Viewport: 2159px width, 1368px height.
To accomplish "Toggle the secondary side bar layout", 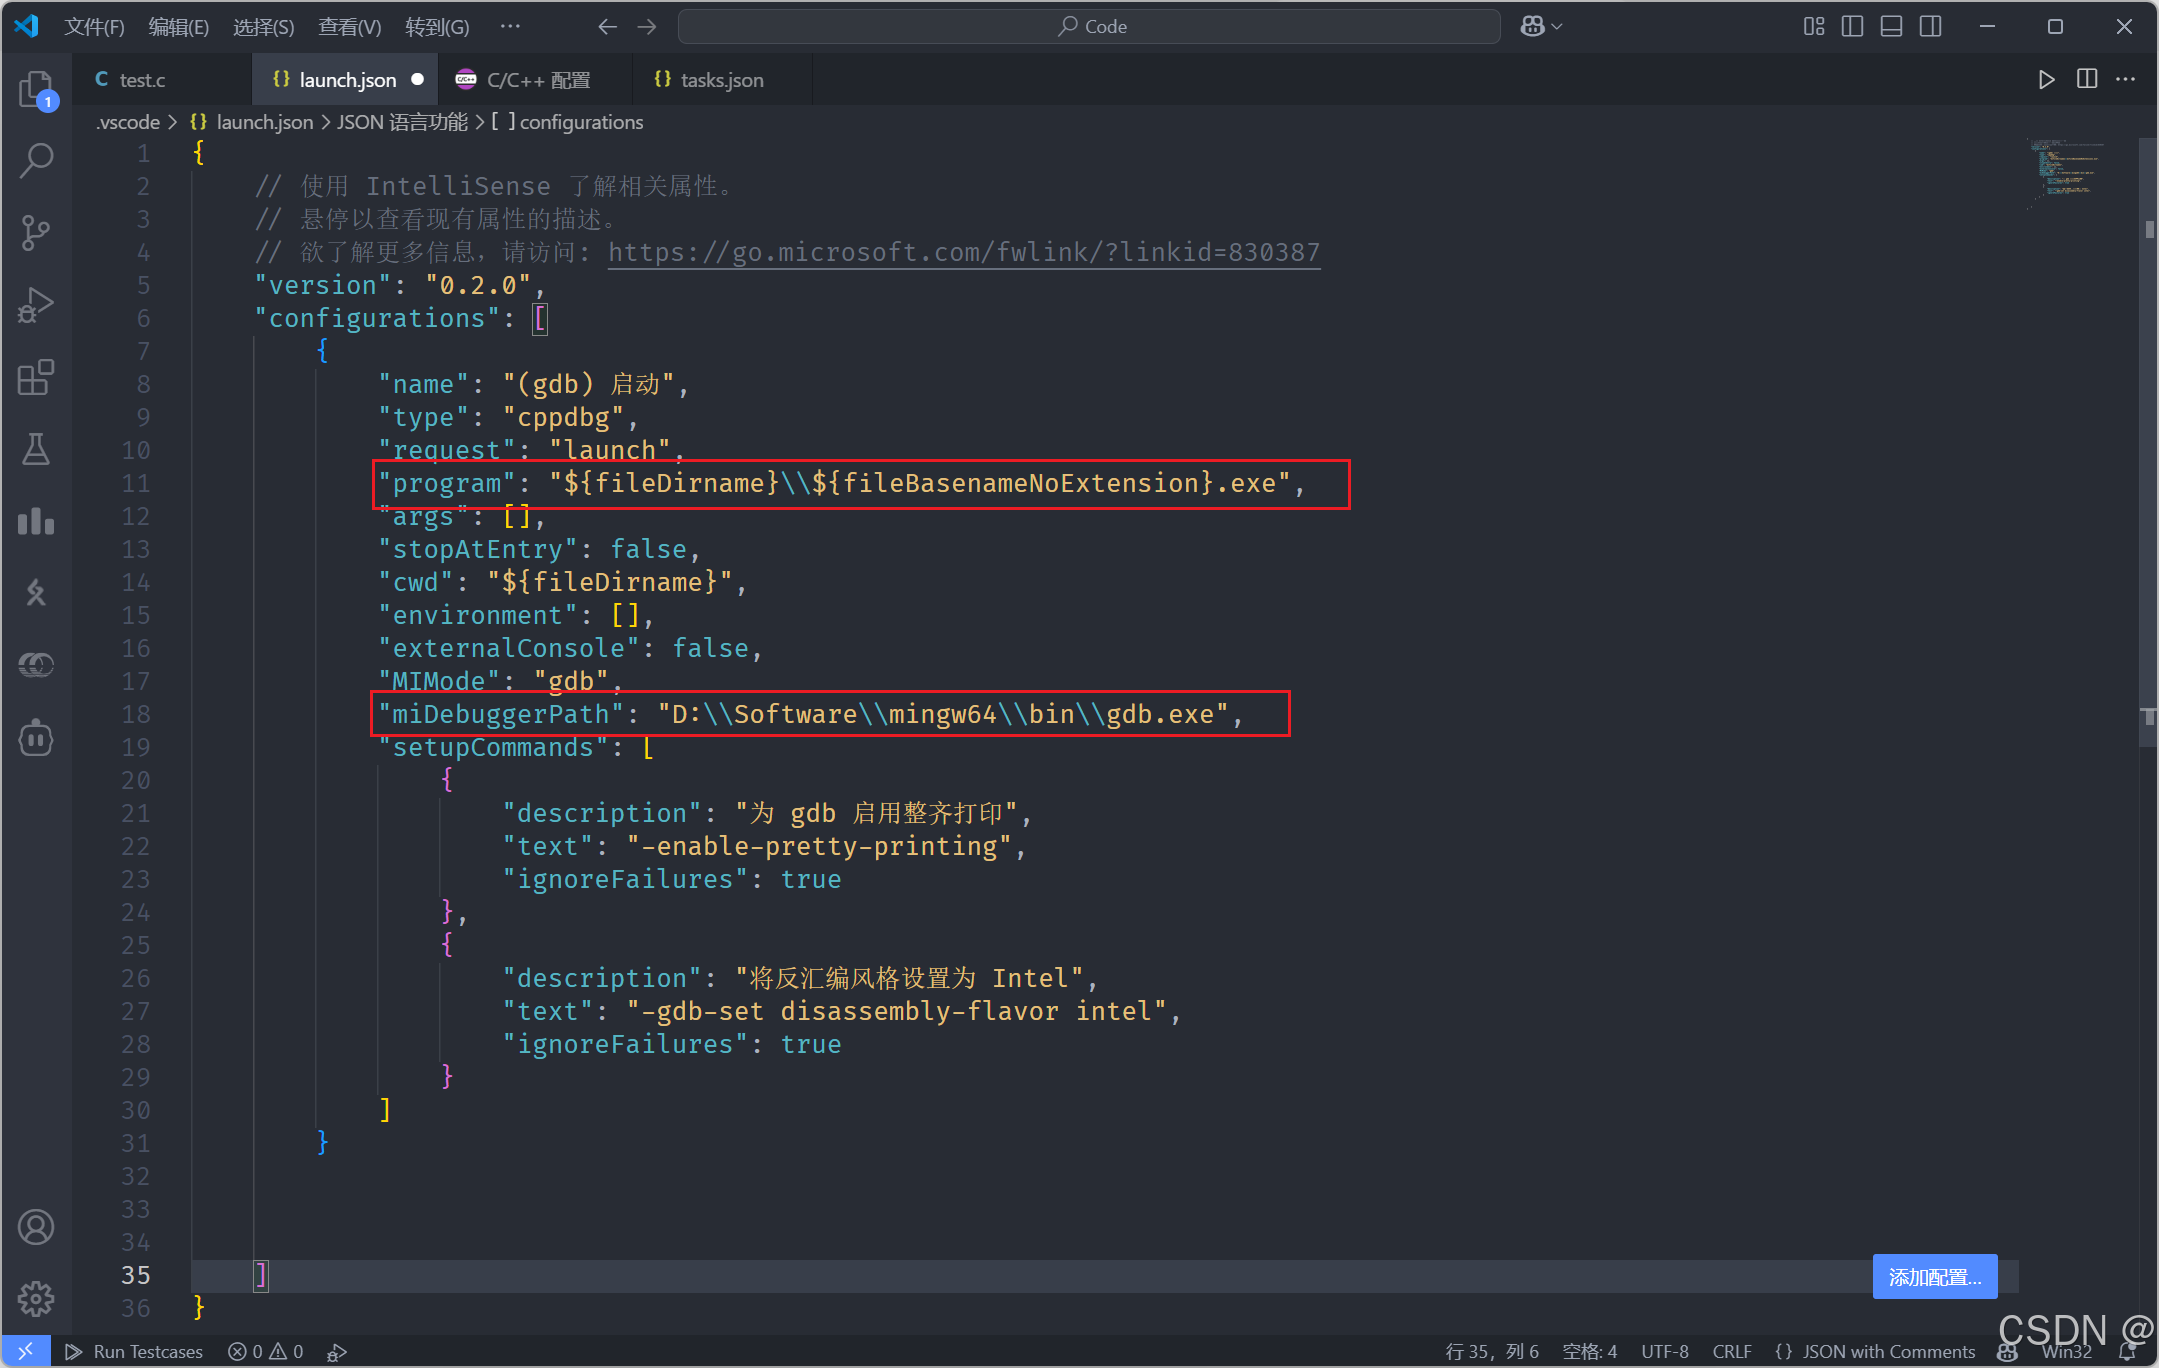I will coord(1931,27).
